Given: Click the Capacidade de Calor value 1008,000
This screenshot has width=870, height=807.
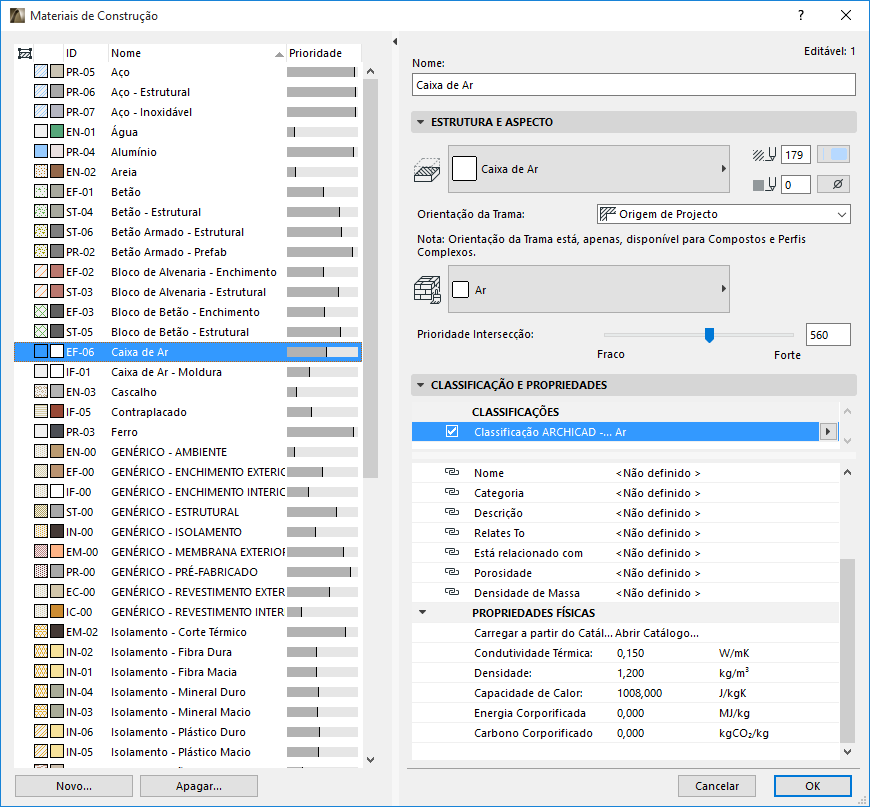Looking at the screenshot, I should [639, 693].
